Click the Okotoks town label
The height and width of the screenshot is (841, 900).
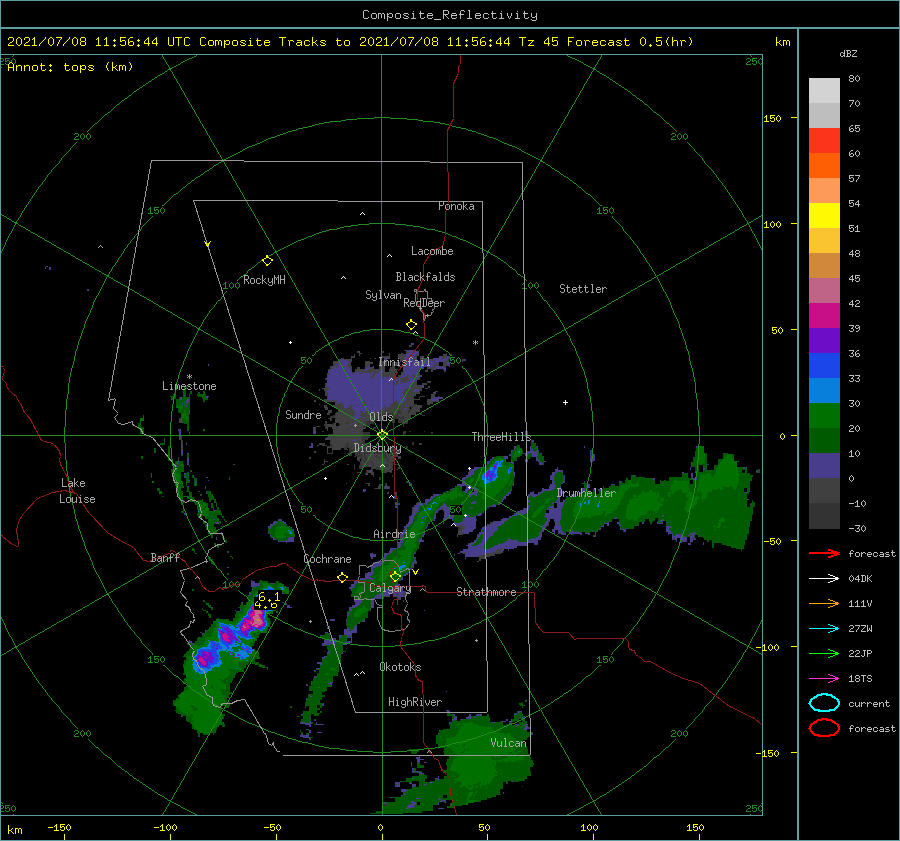pos(400,667)
